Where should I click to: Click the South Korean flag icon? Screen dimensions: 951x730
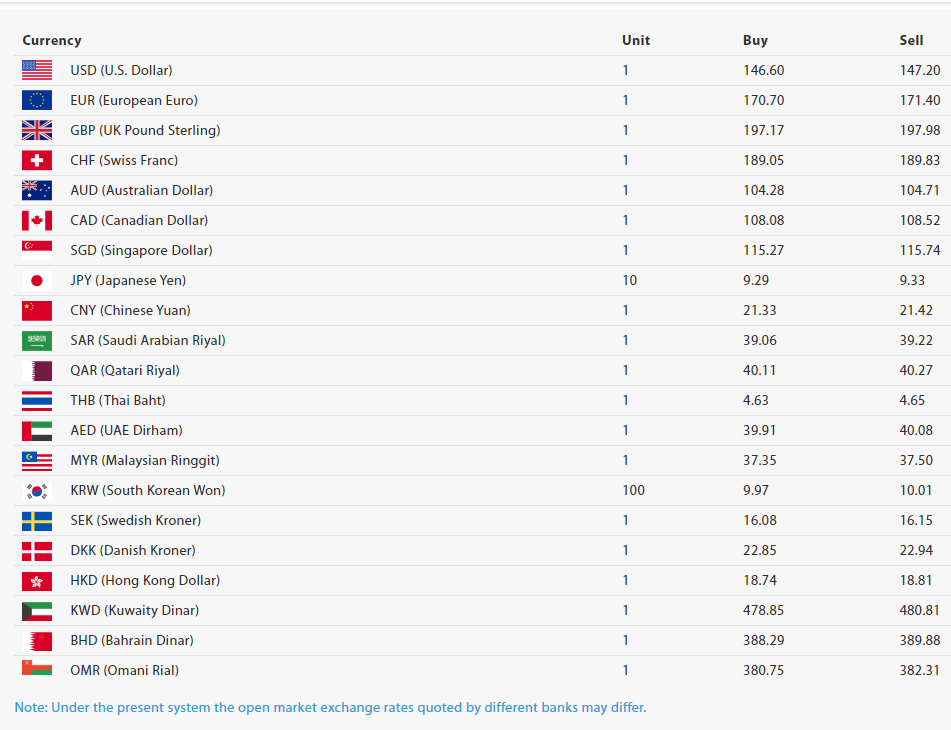(37, 490)
